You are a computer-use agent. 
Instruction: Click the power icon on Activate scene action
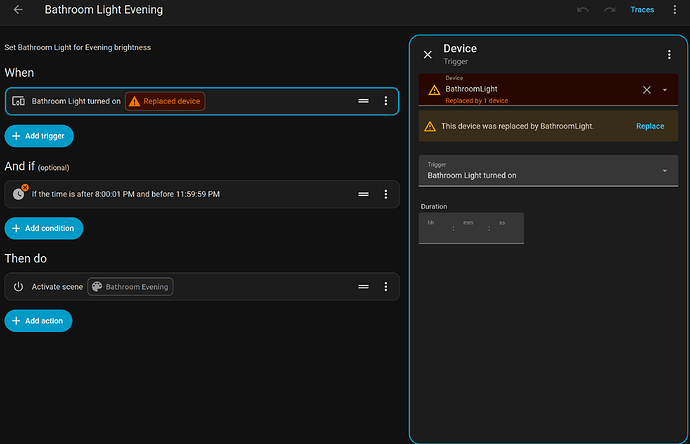pyautogui.click(x=18, y=287)
